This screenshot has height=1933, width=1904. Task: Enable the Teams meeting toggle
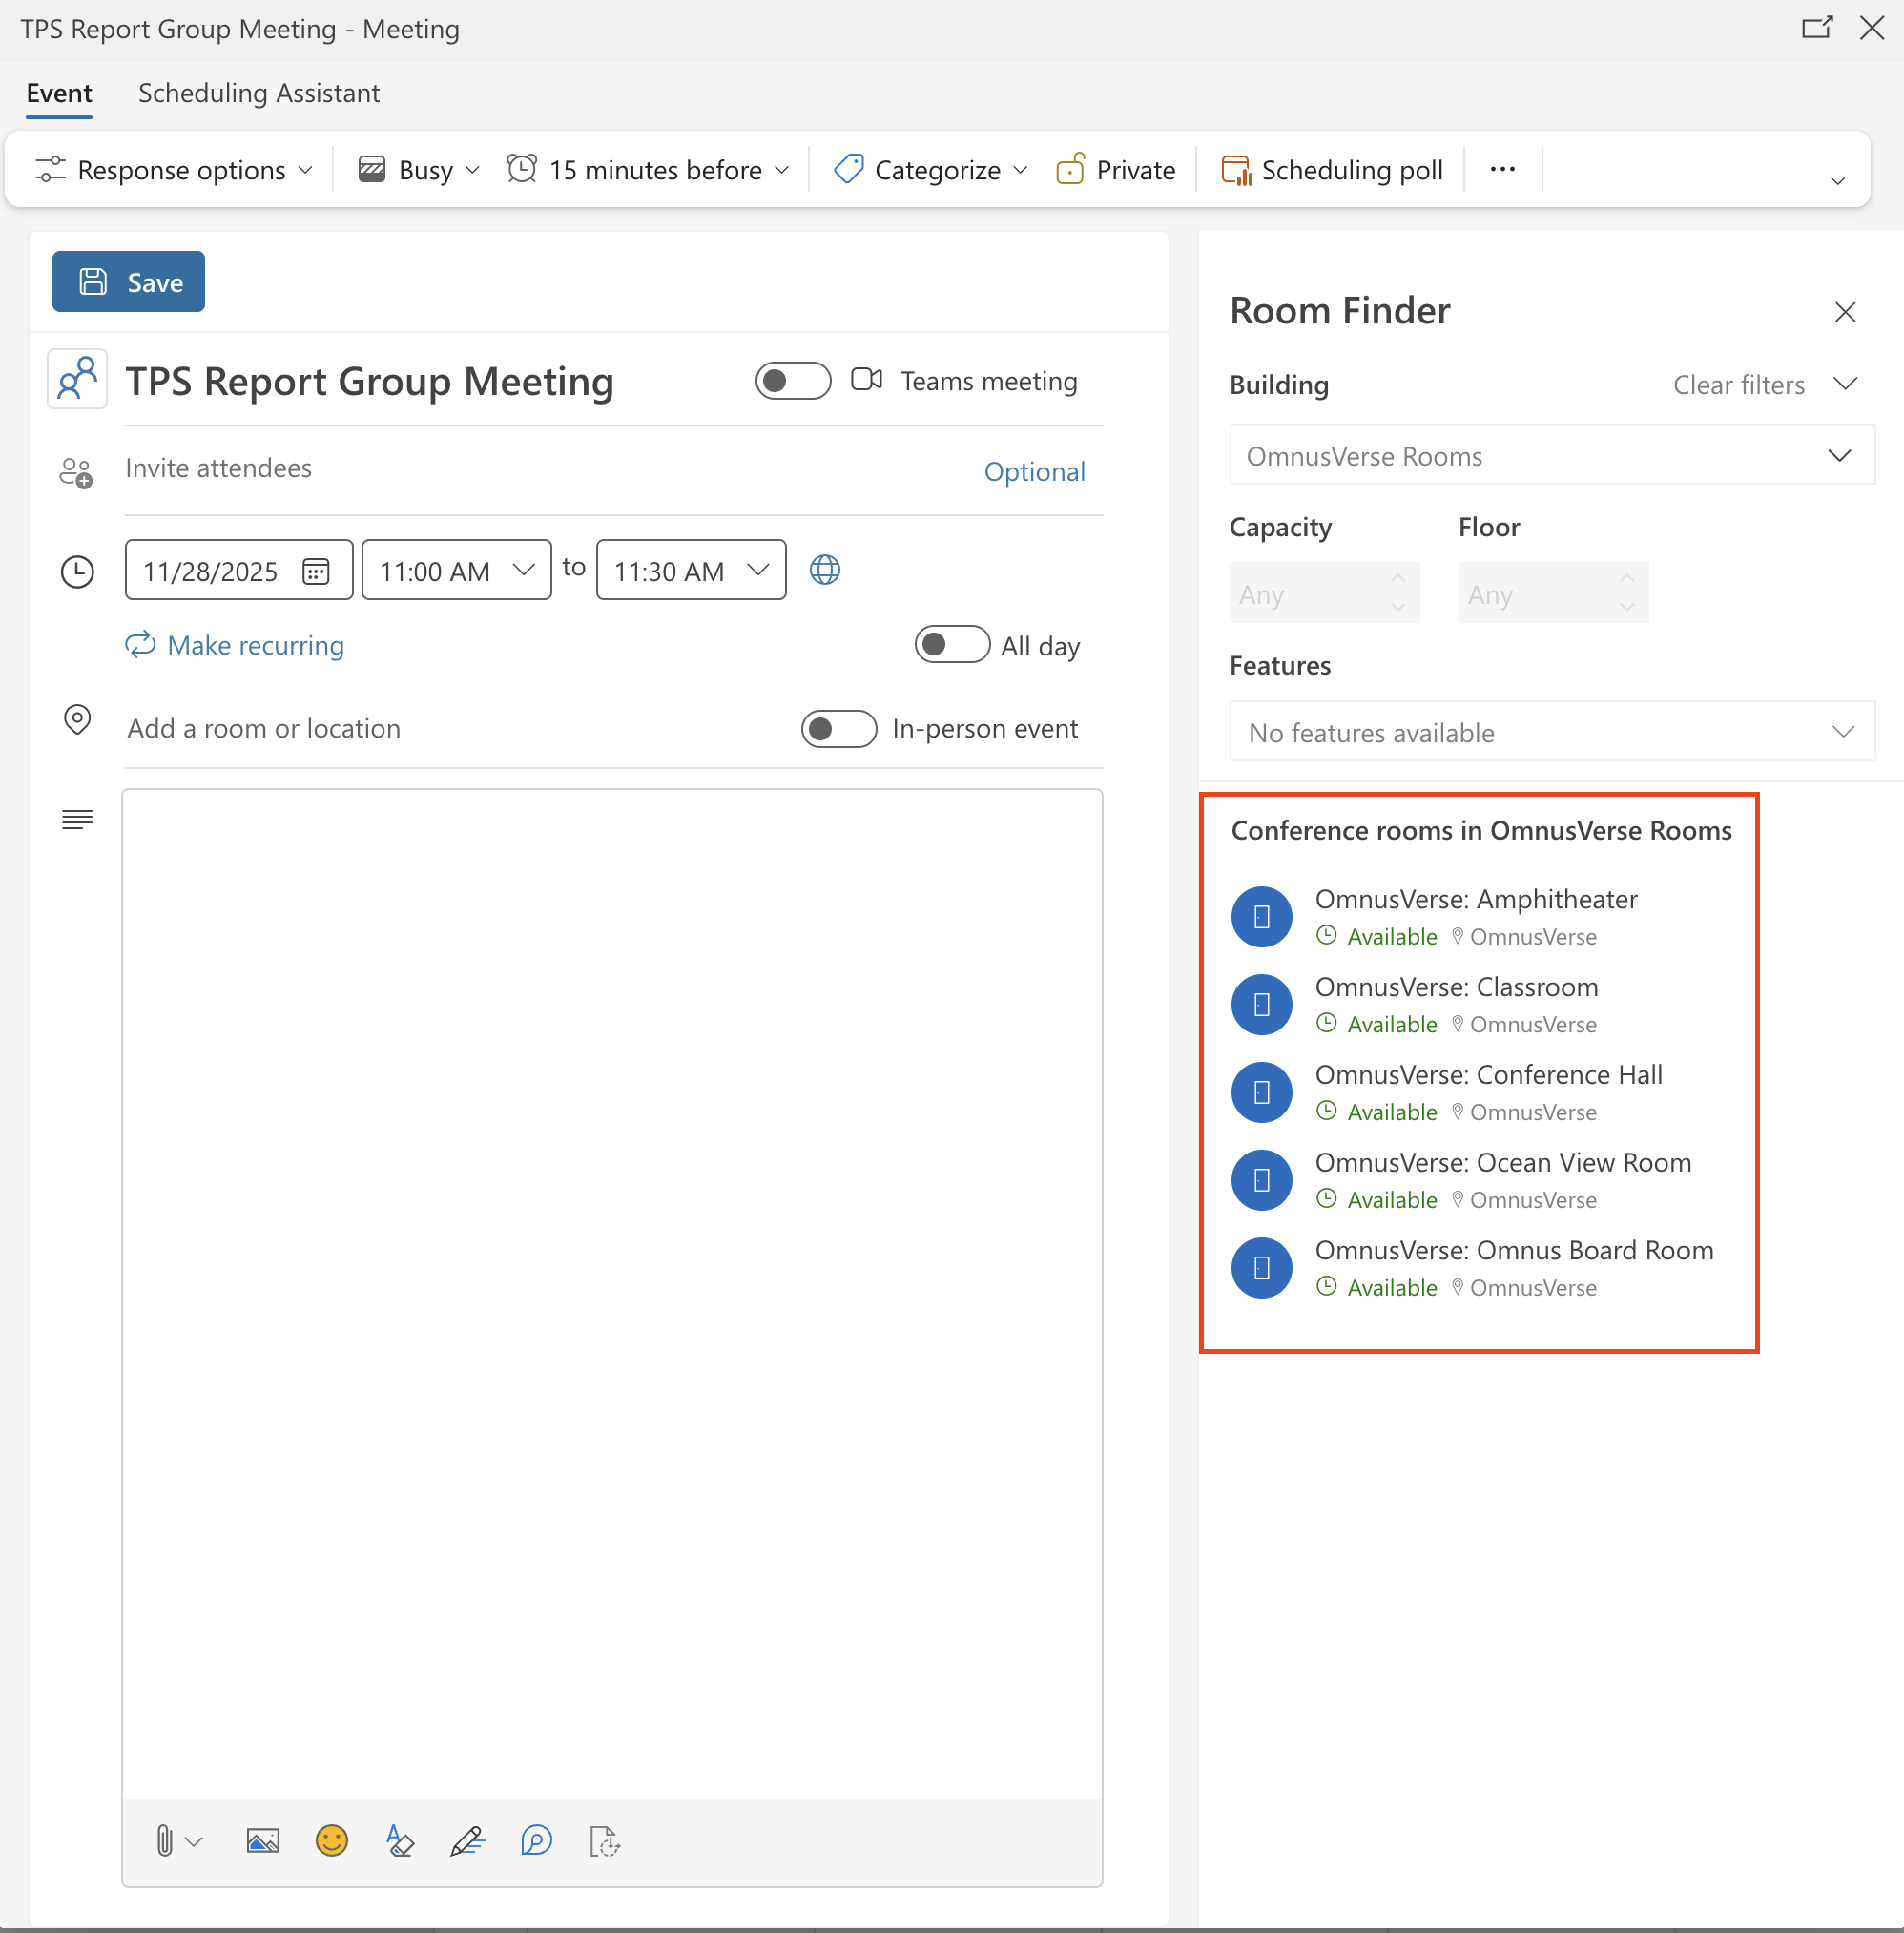pos(793,381)
